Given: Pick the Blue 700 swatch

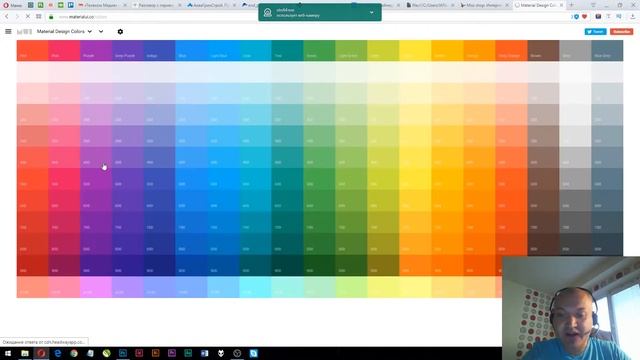Looking at the screenshot, I should [191, 222].
